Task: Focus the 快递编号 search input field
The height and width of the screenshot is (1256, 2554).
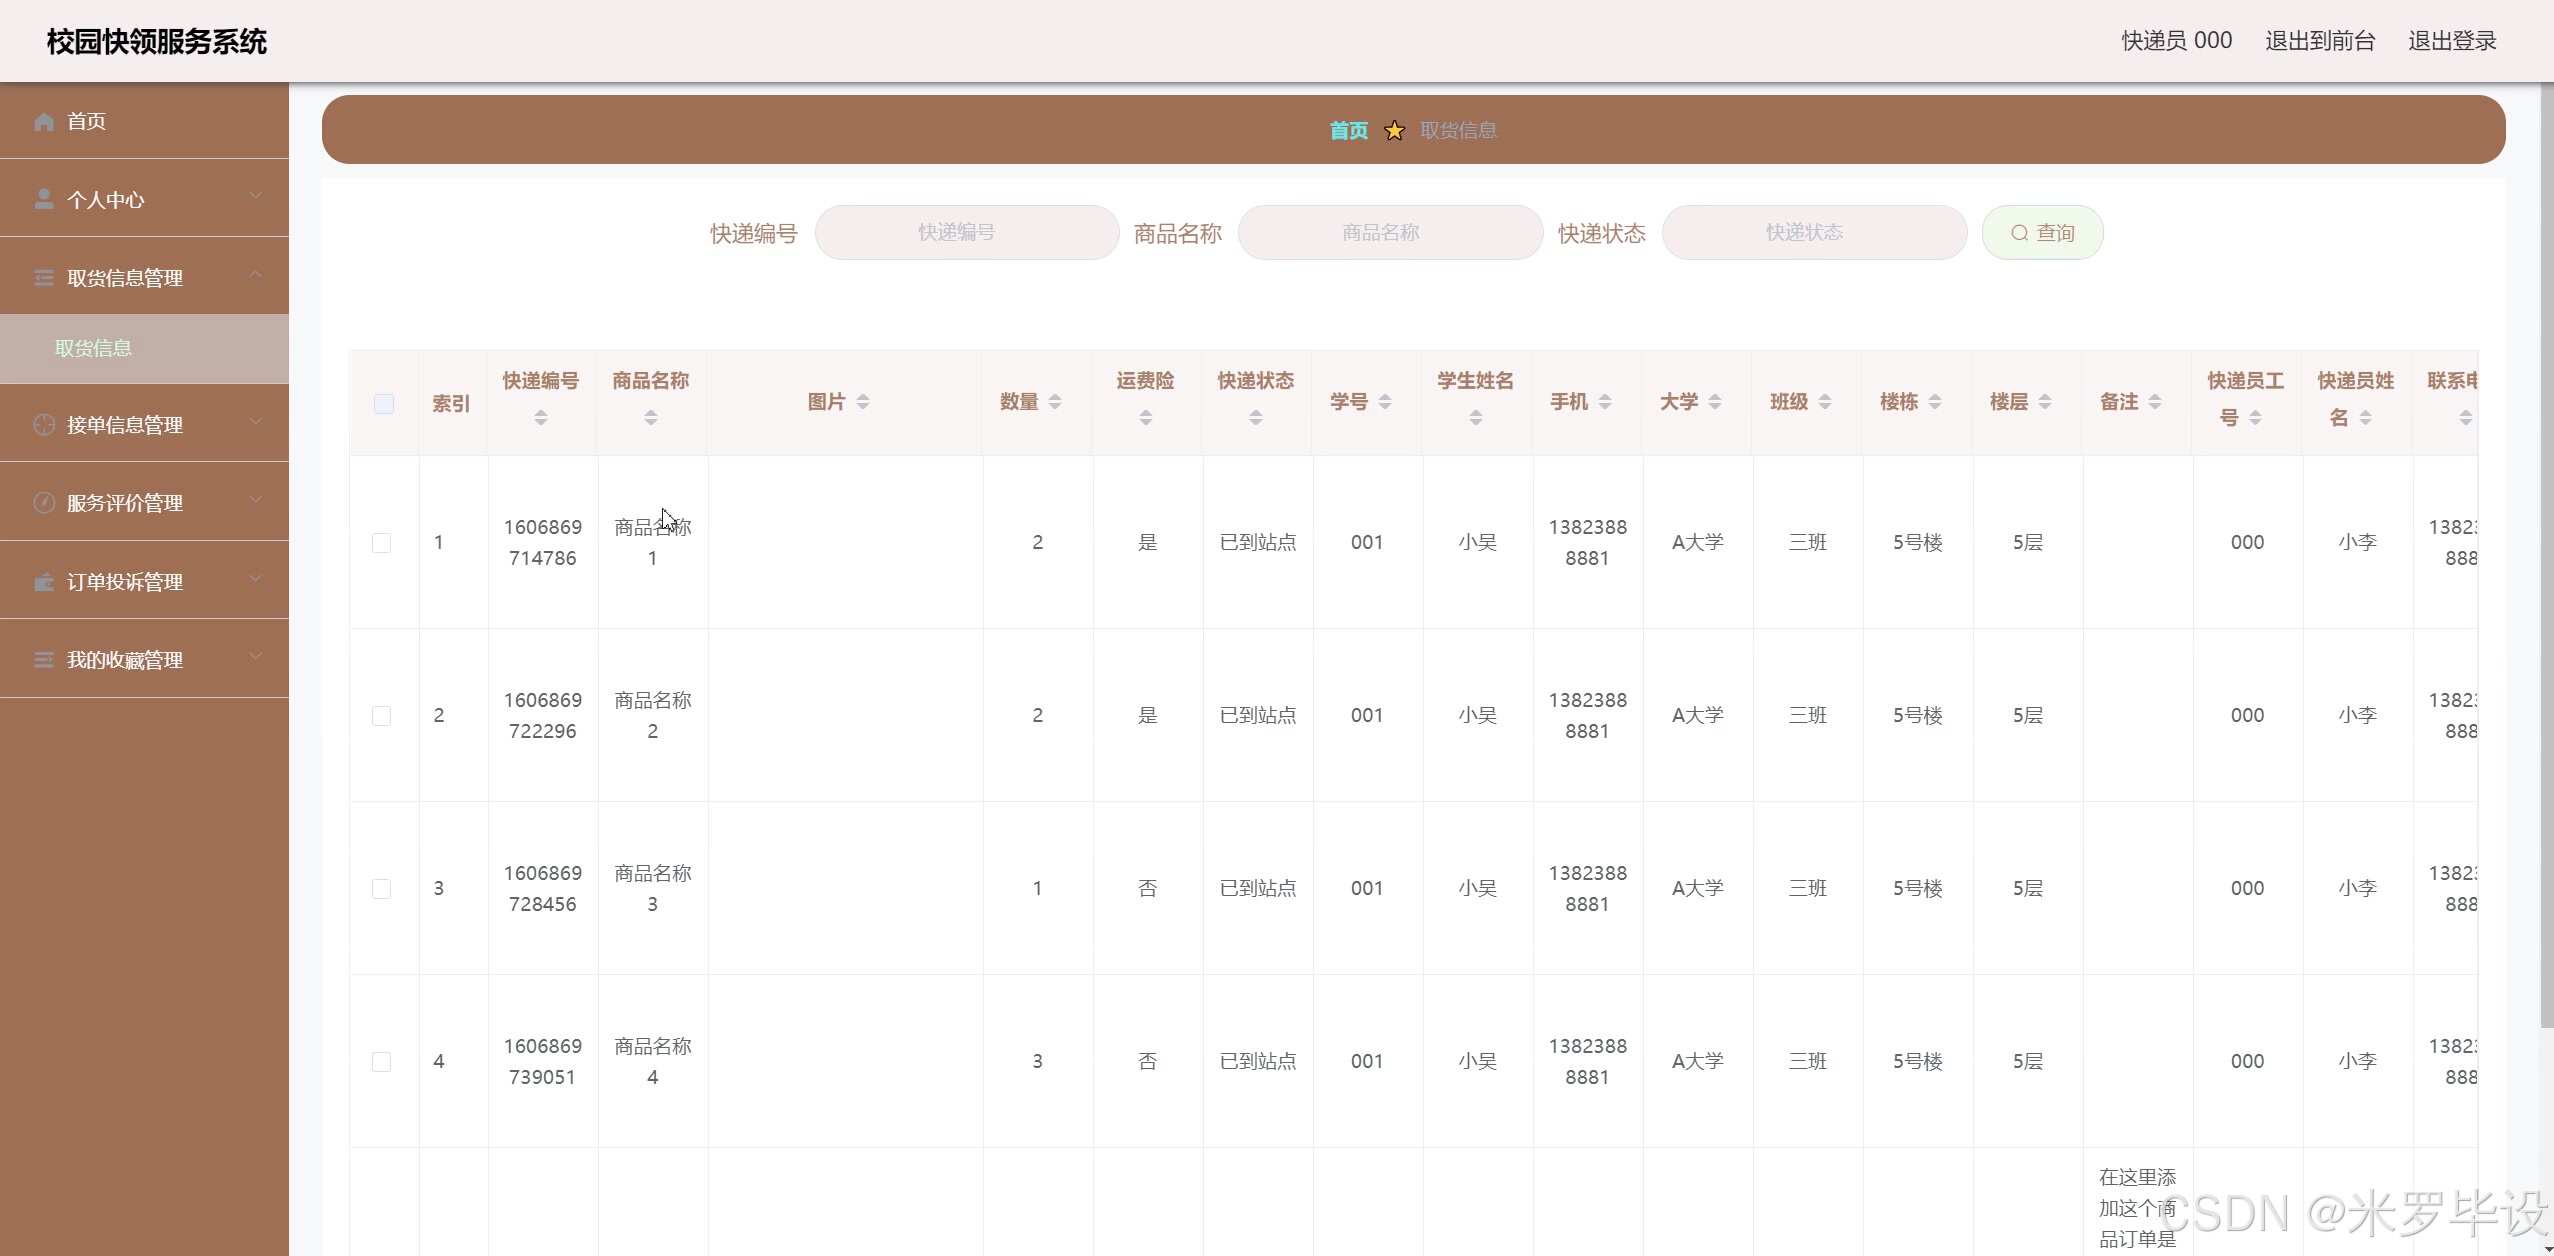Action: pyautogui.click(x=966, y=233)
